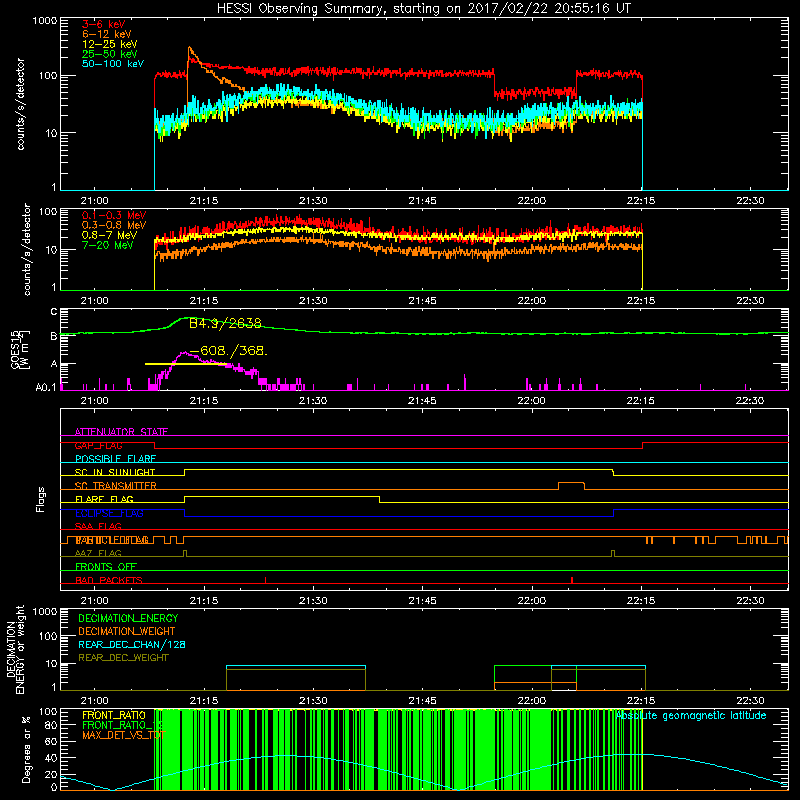The width and height of the screenshot is (800, 800).
Task: Click the 22:15 tick label under top panel
Action: (641, 201)
